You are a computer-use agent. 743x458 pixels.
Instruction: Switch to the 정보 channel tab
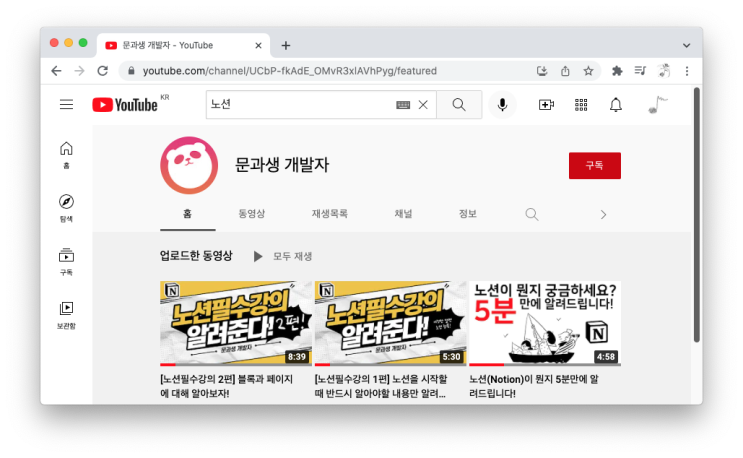[x=468, y=214]
